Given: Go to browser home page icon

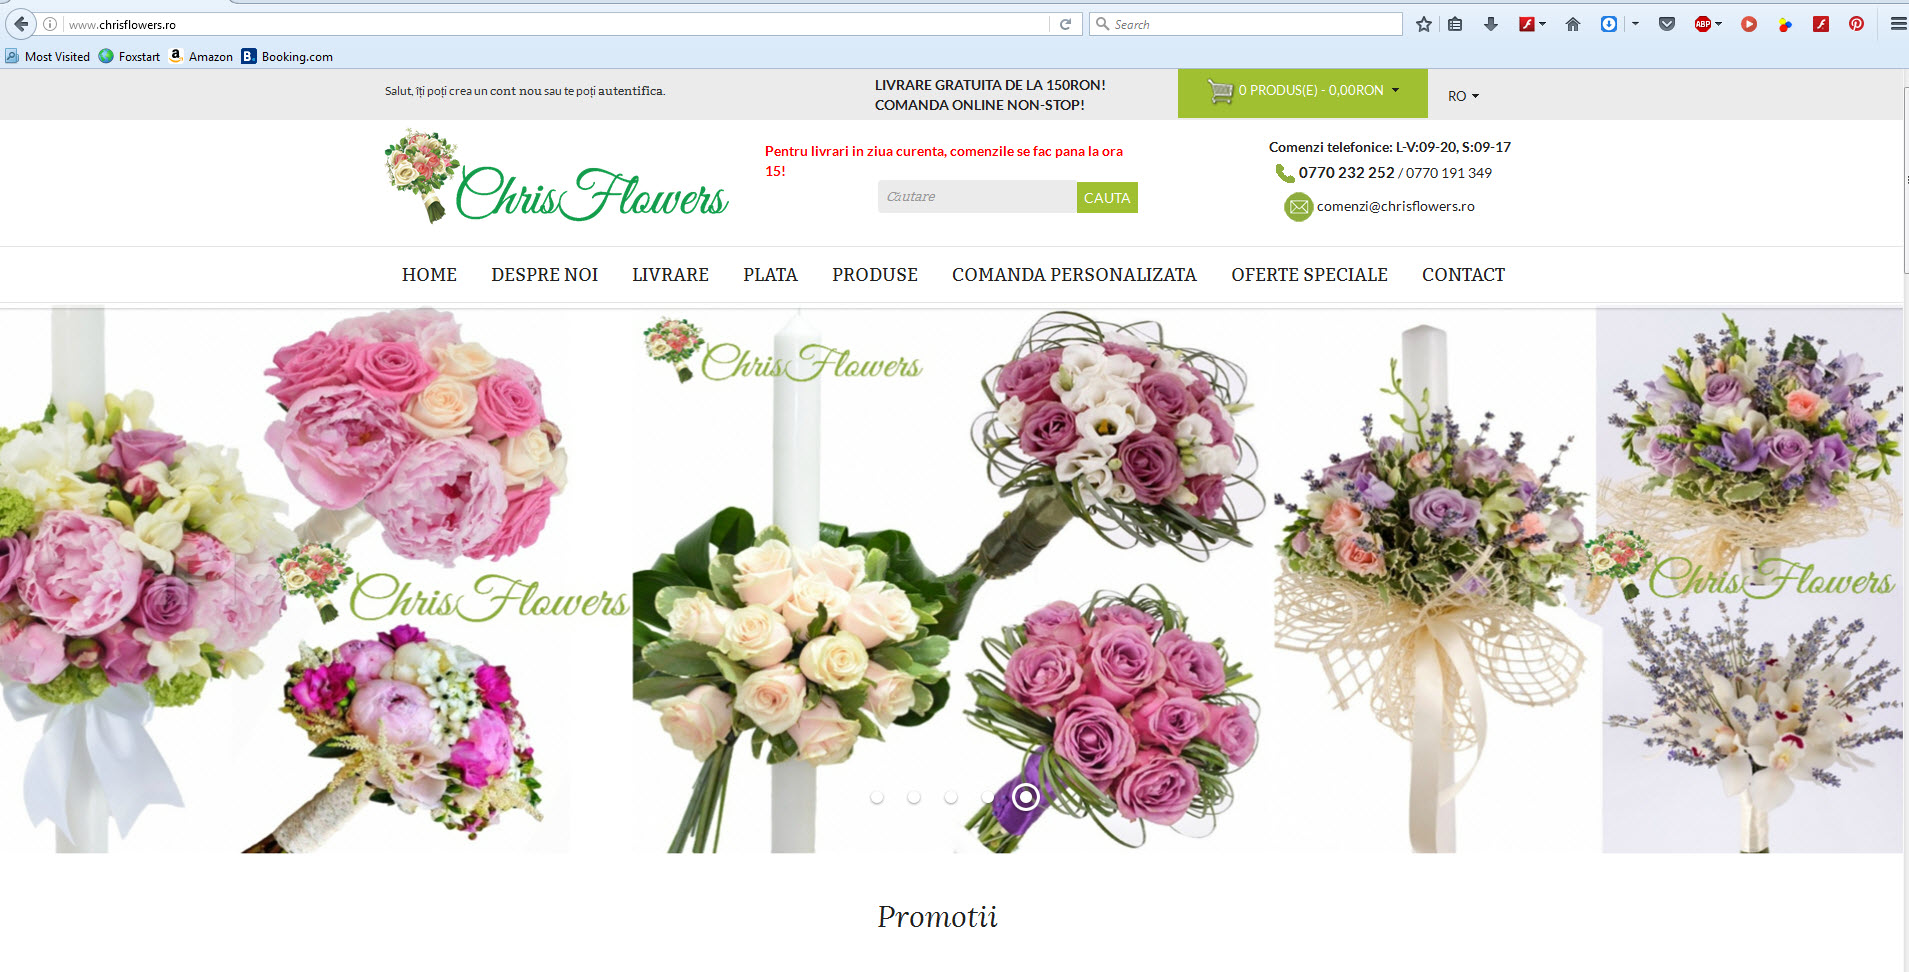Looking at the screenshot, I should [x=1573, y=24].
